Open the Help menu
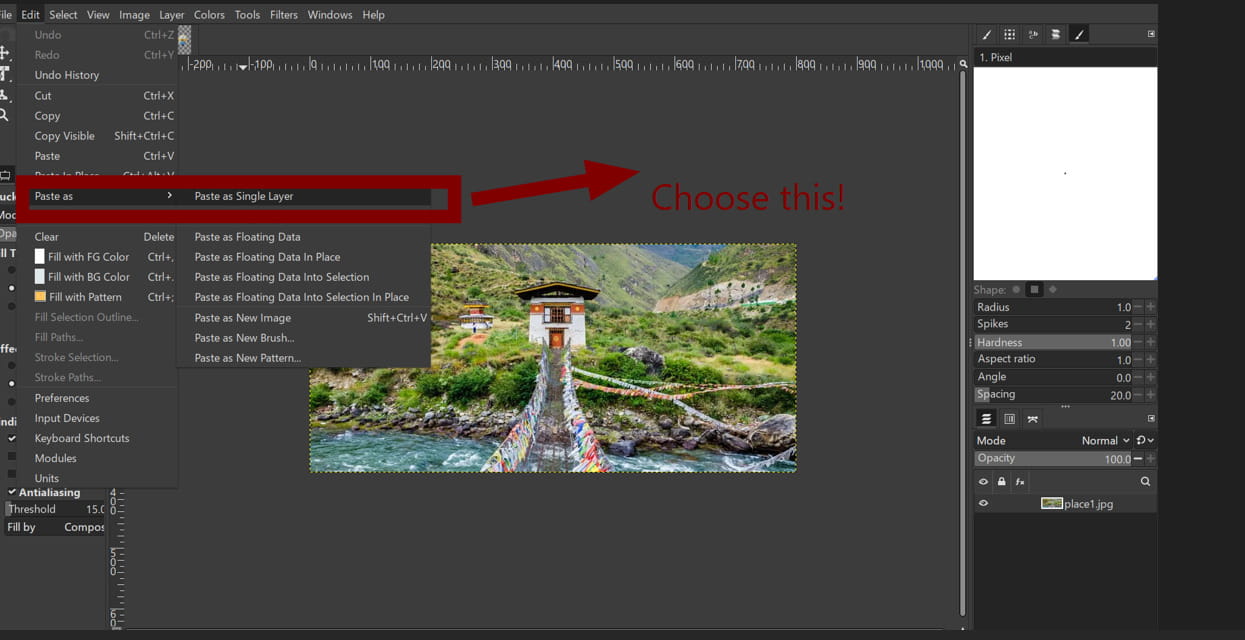The image size is (1245, 640). (373, 14)
